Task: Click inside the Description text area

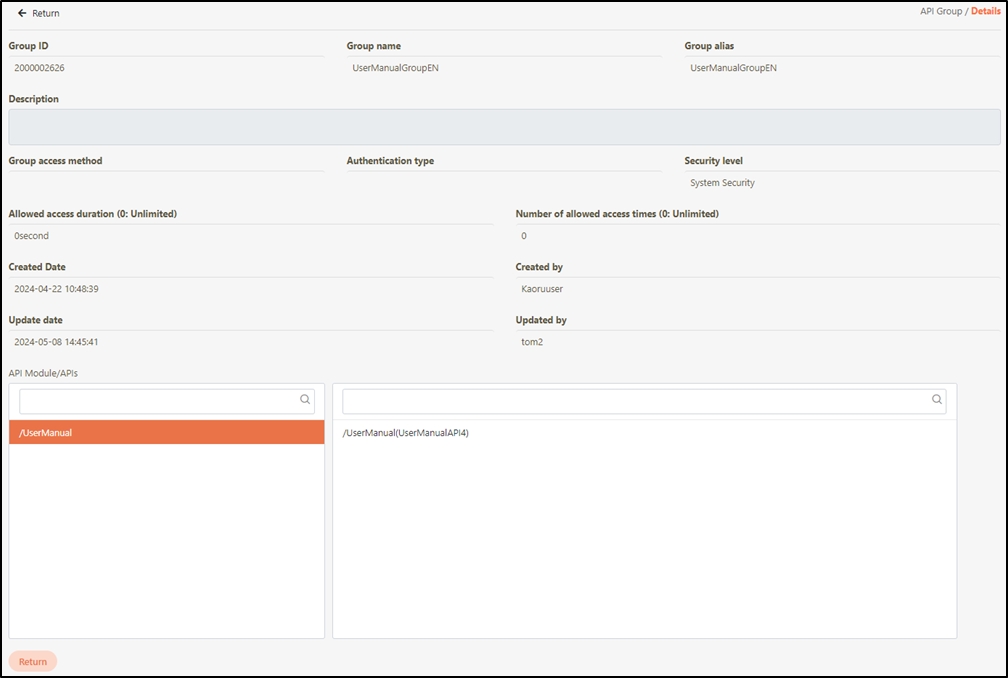Action: point(504,127)
